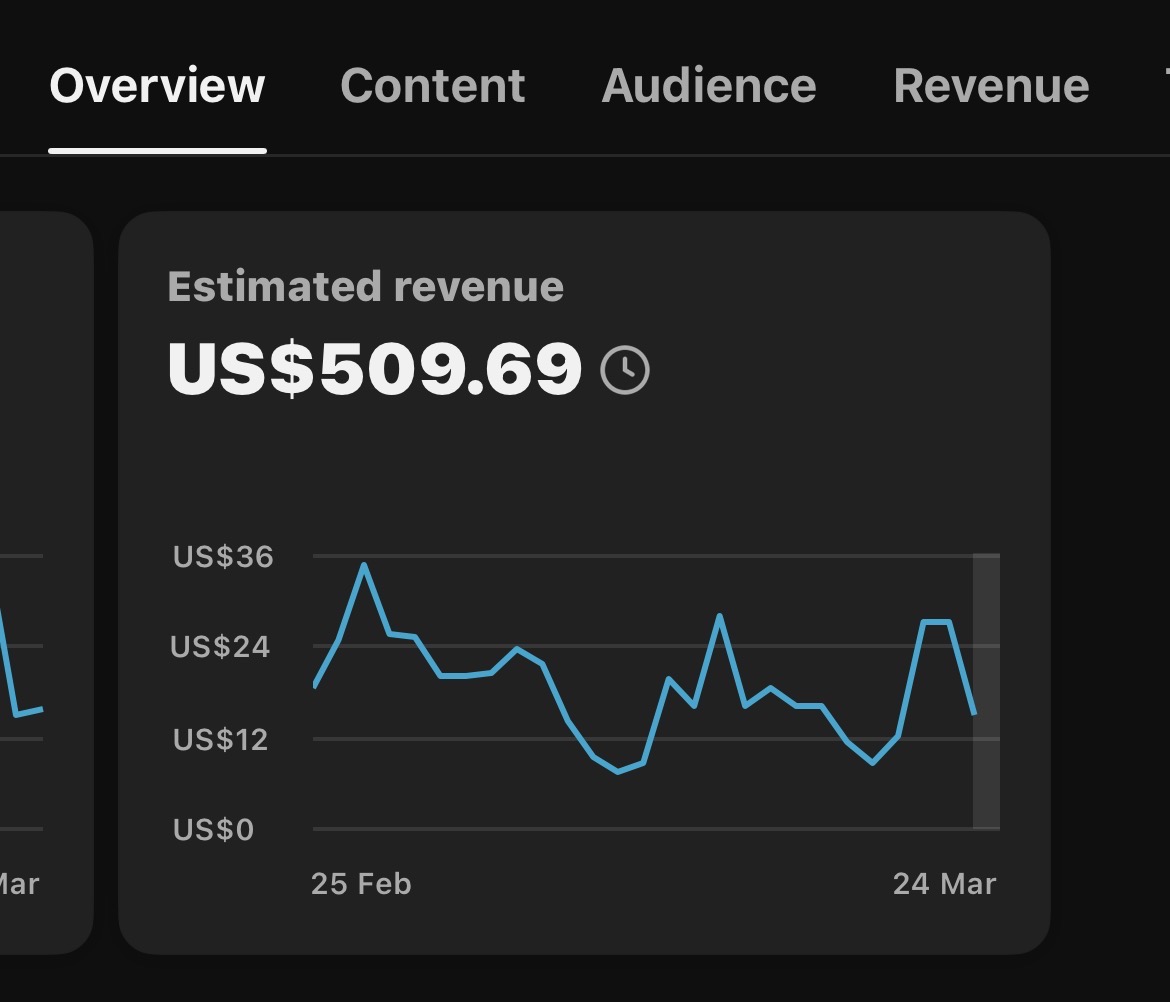Click the US$12 axis label
Viewport: 1170px width, 1002px height.
tap(220, 739)
